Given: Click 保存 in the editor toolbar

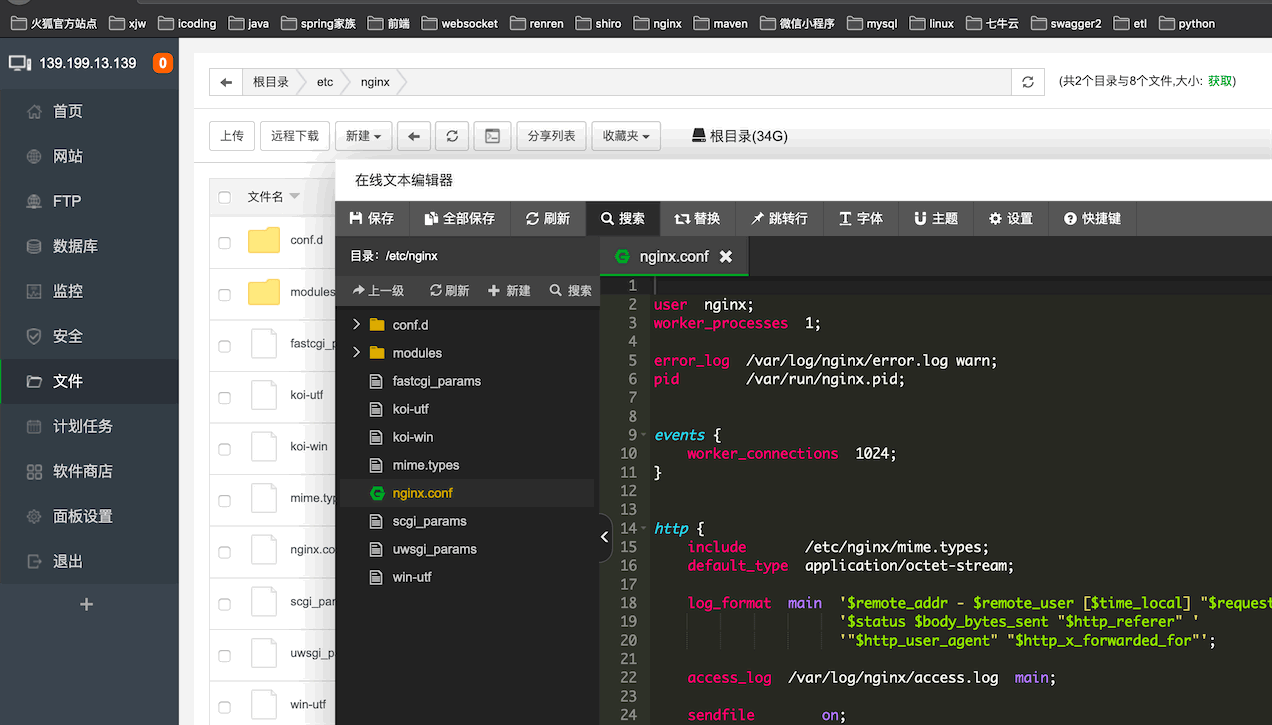Looking at the screenshot, I should (x=372, y=218).
